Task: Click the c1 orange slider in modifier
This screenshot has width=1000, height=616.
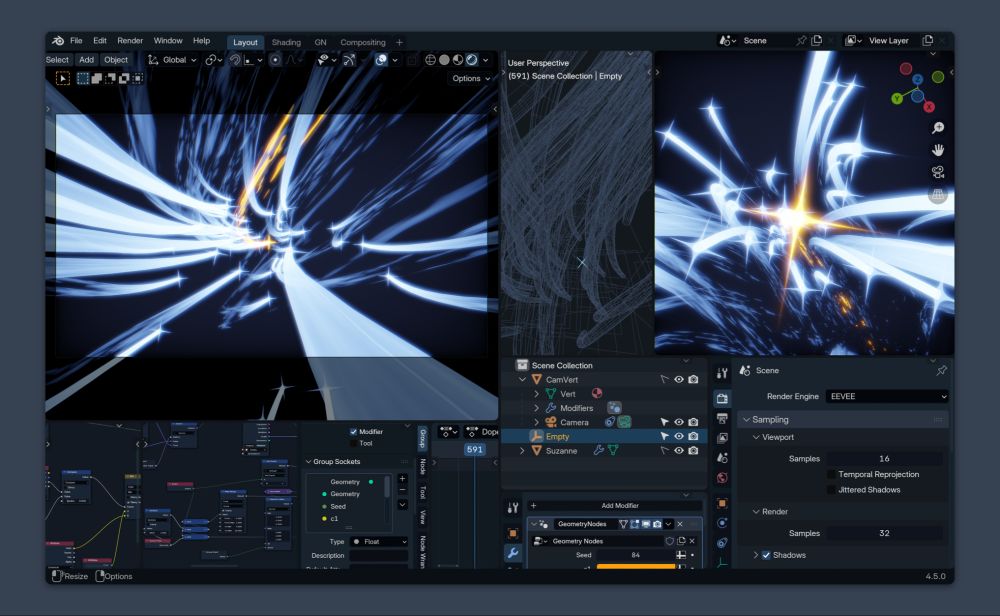Action: click(x=636, y=566)
